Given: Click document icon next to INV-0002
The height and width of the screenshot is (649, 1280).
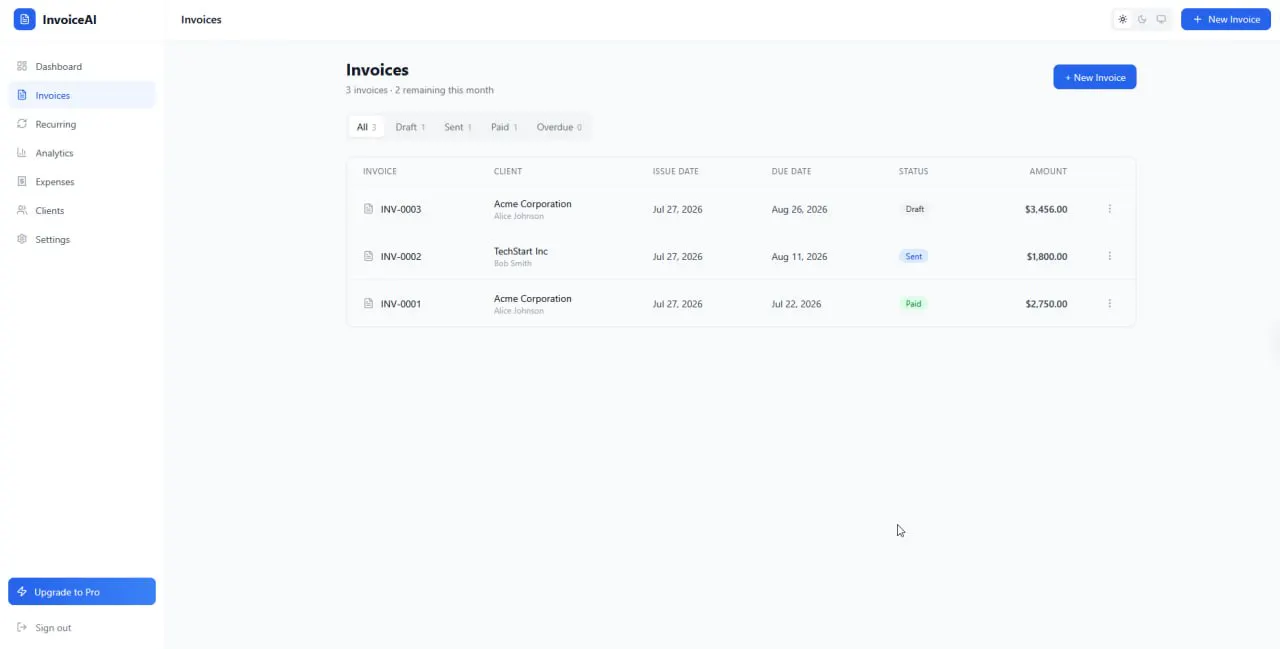Looking at the screenshot, I should pyautogui.click(x=368, y=256).
